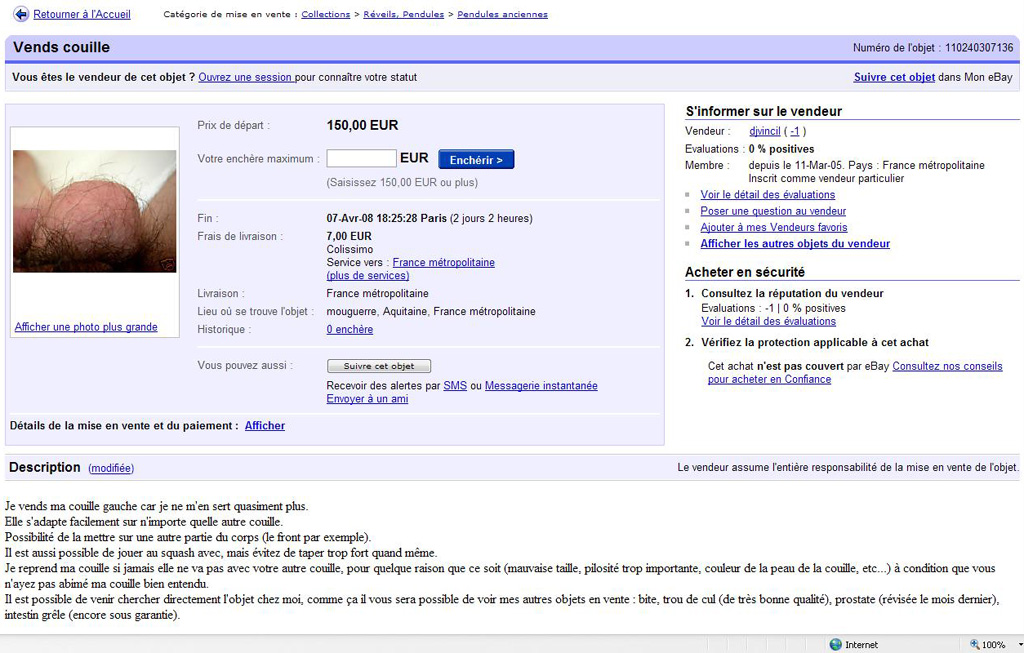
Task: Click the back arrow icon beside Accueil
Action: point(20,14)
